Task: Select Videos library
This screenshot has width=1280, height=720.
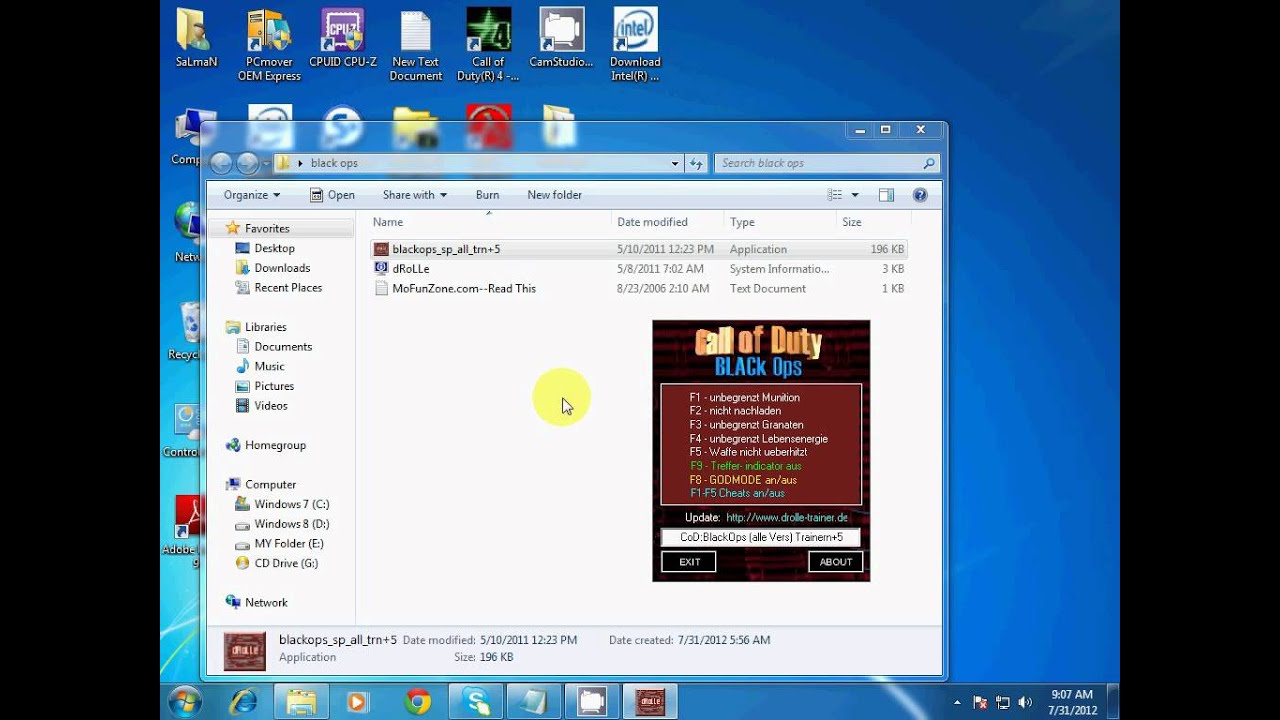Action: [271, 405]
